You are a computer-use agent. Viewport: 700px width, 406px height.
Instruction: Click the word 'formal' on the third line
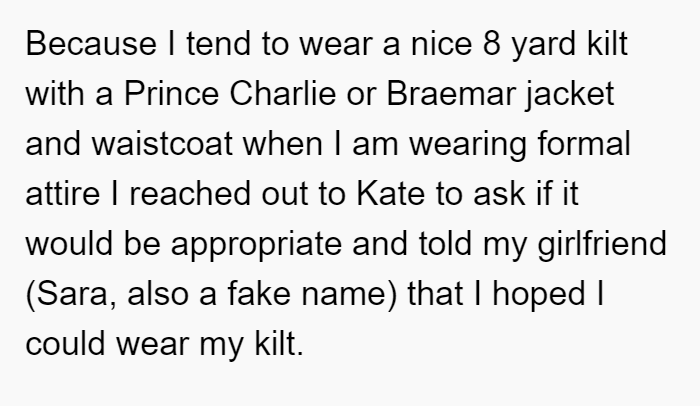point(584,144)
